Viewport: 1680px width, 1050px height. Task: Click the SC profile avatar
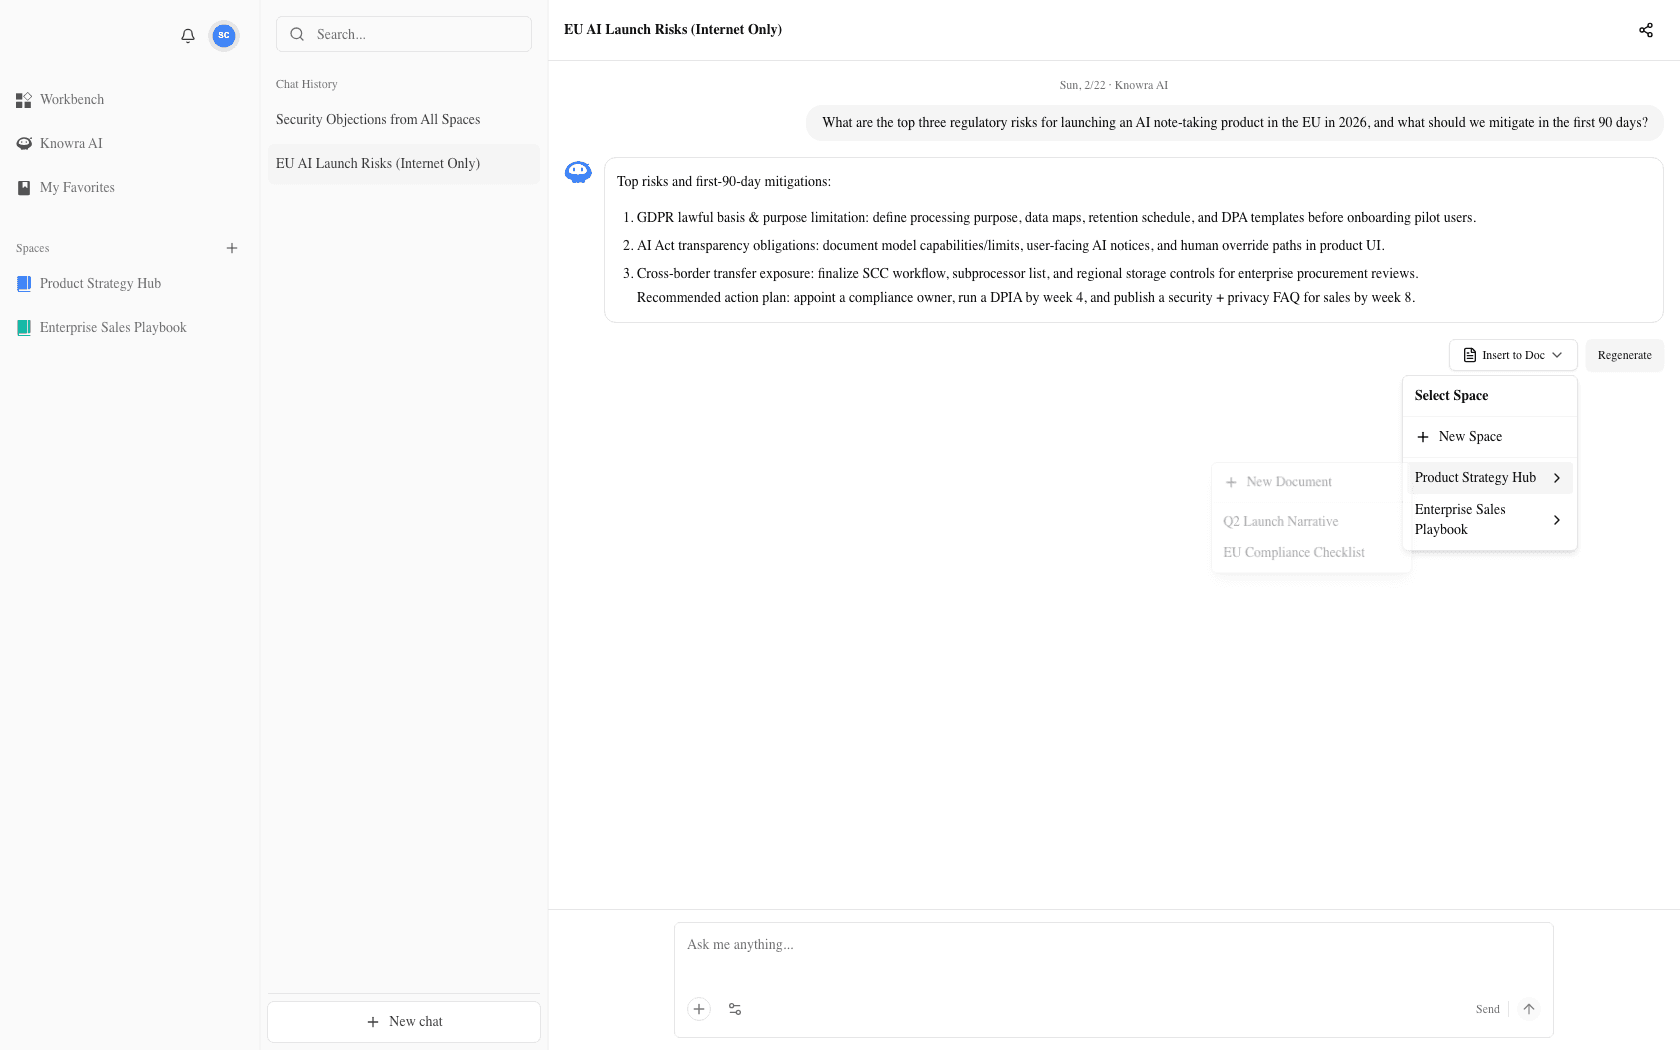click(223, 35)
